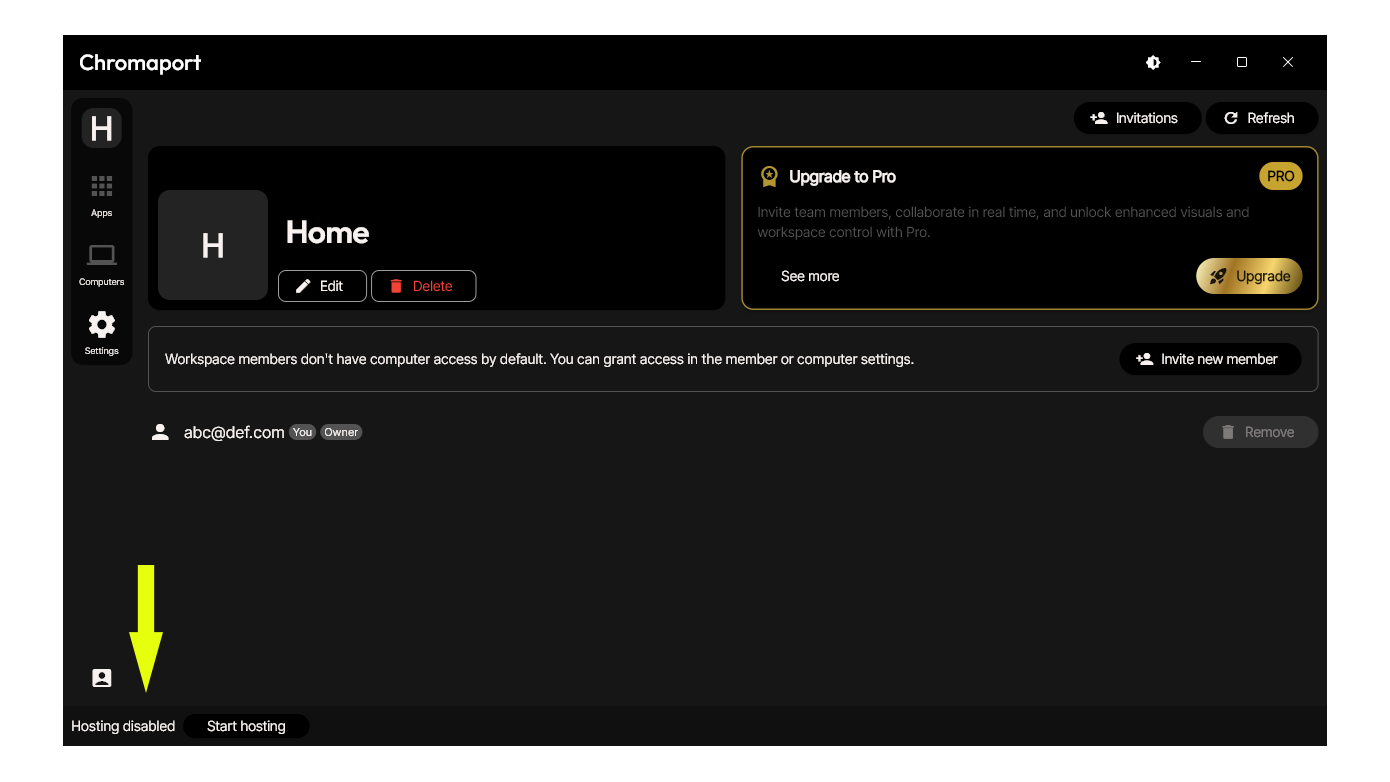The width and height of the screenshot is (1390, 782).
Task: Open the Invitations list
Action: coord(1133,118)
